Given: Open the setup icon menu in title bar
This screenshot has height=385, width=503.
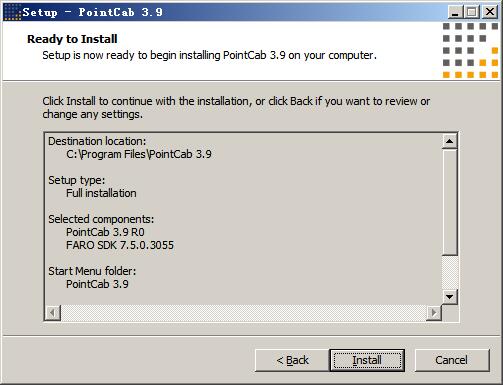Looking at the screenshot, I should click(x=12, y=12).
